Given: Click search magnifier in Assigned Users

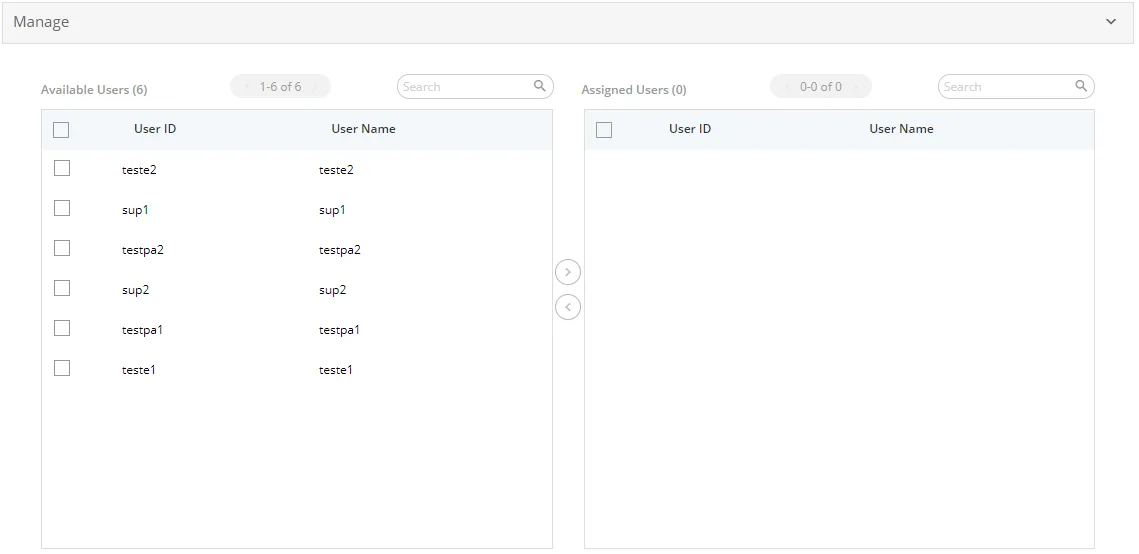Looking at the screenshot, I should point(1081,86).
